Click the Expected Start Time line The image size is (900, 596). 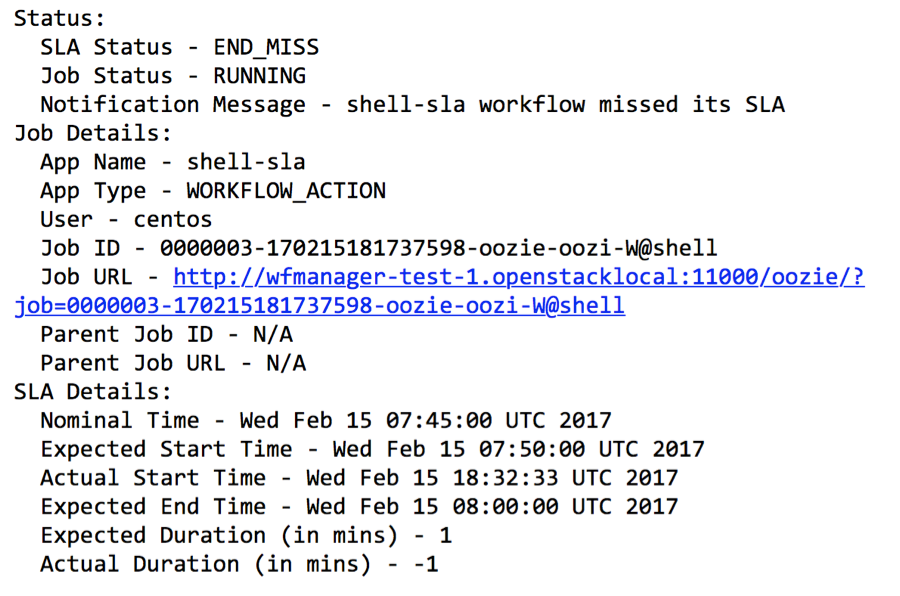tap(372, 449)
